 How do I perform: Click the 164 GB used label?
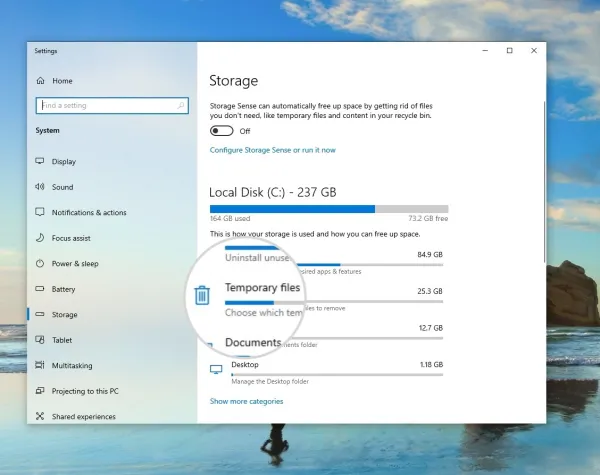coord(230,219)
